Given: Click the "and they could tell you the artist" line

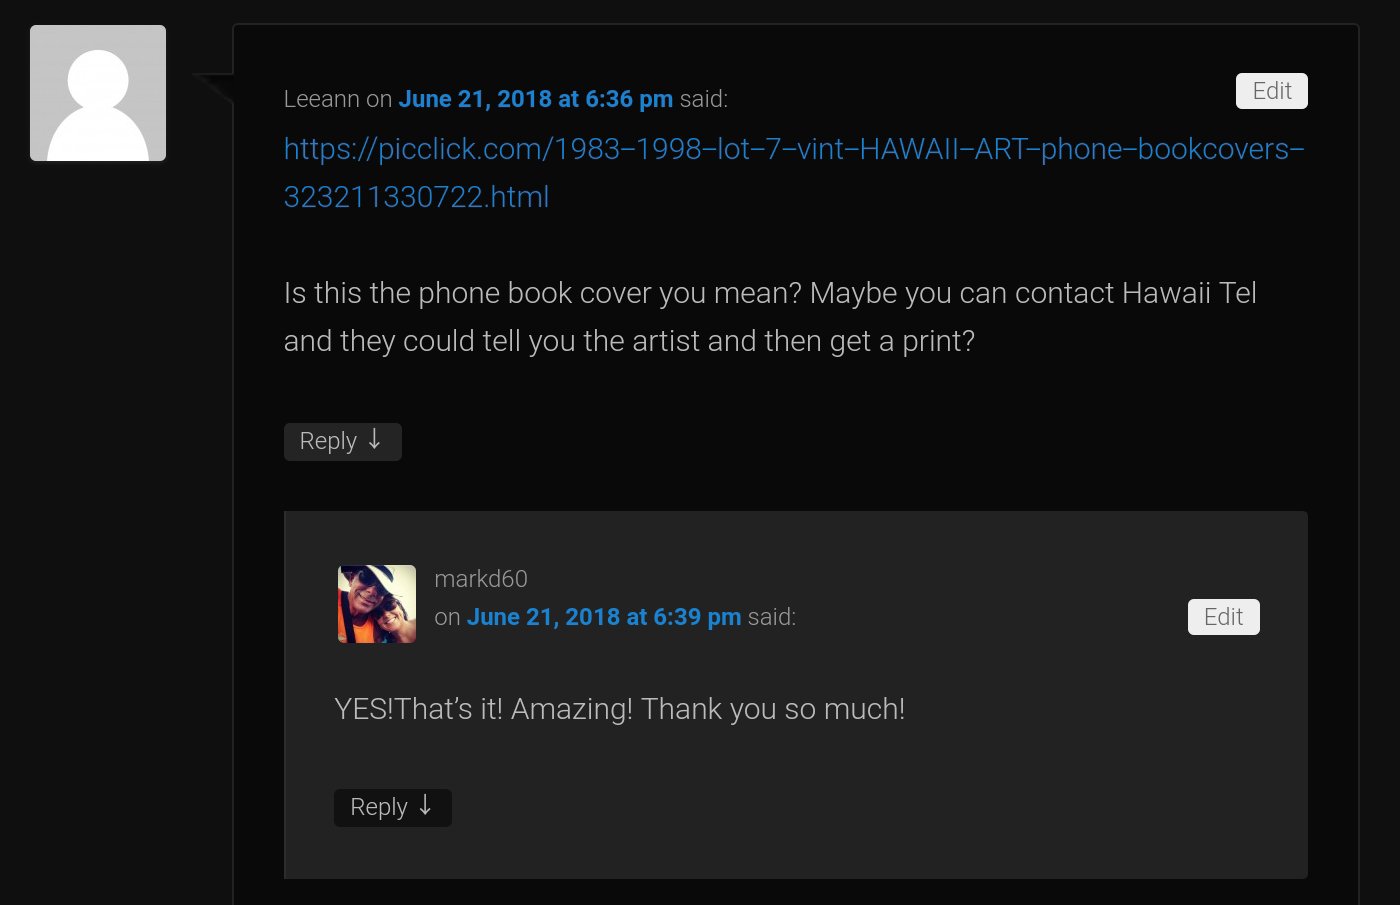Looking at the screenshot, I should pyautogui.click(x=629, y=341).
